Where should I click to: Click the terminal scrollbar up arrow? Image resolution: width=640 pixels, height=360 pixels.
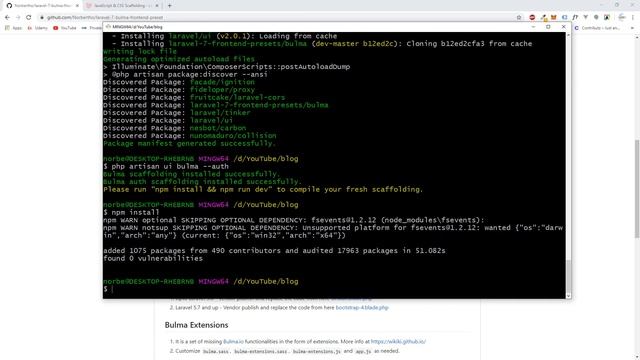[x=568, y=36]
